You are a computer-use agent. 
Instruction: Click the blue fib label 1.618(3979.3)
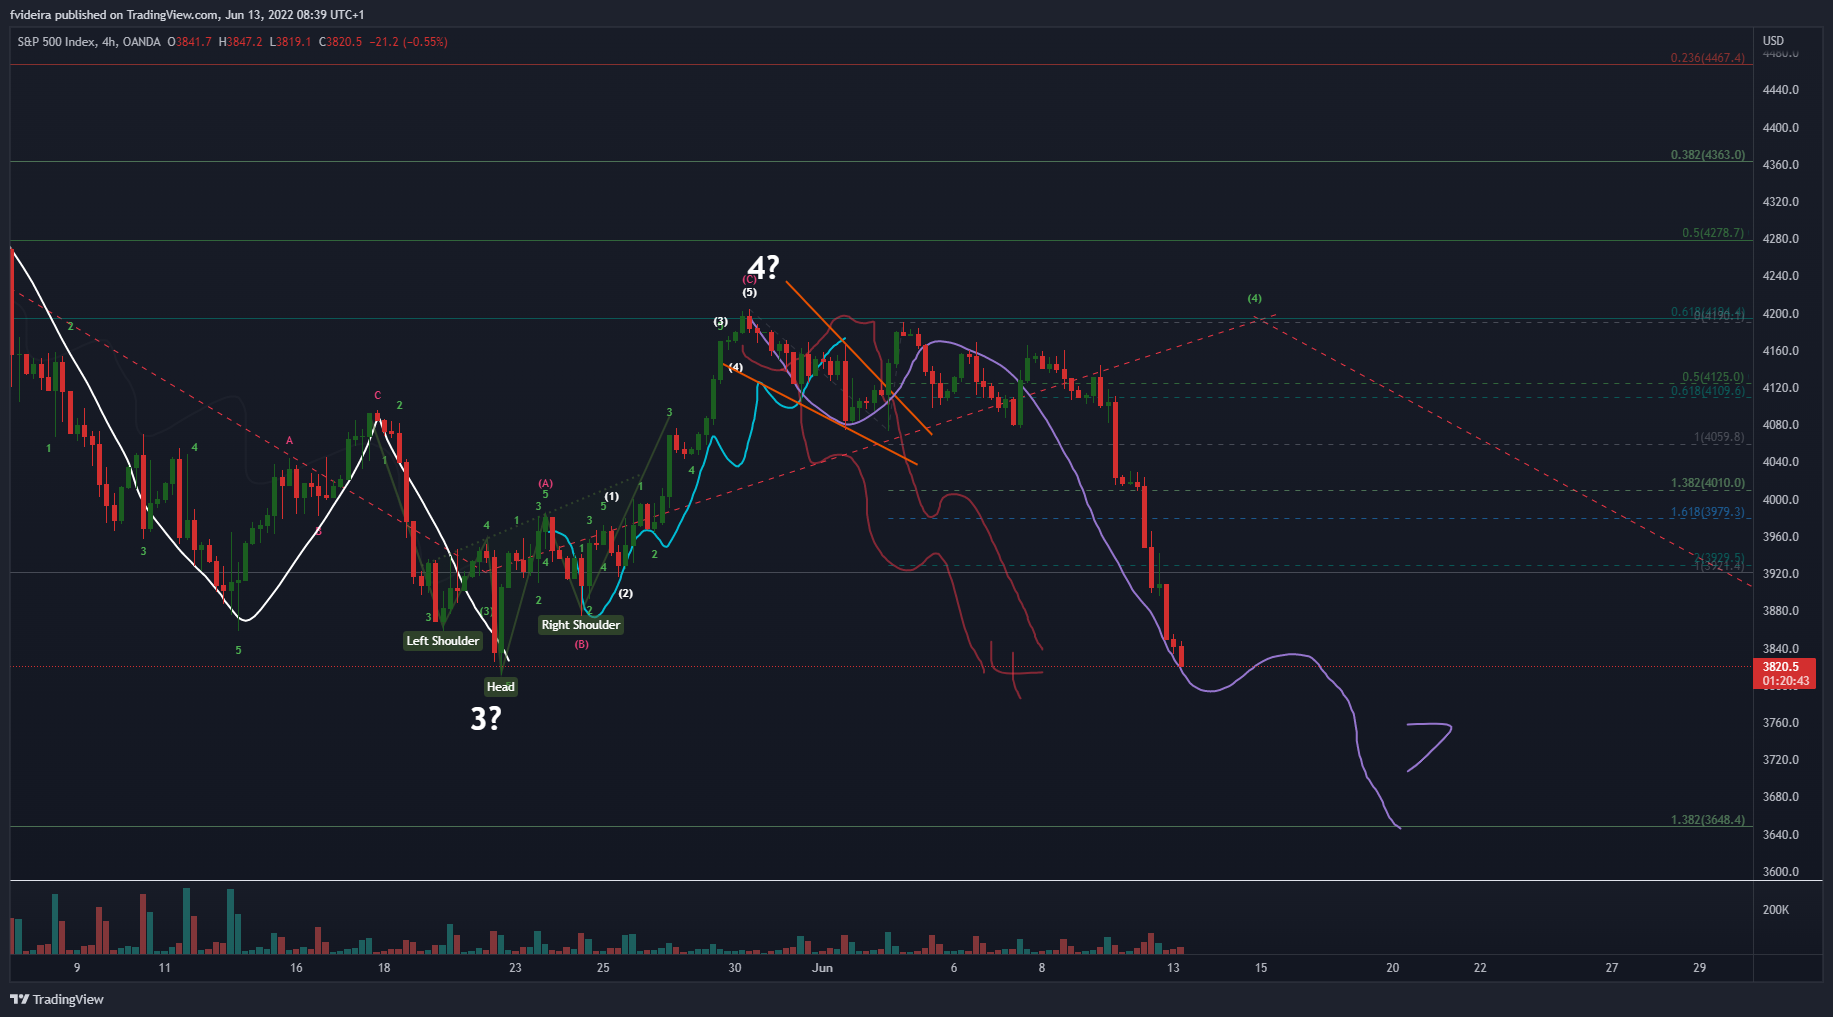click(x=1707, y=512)
